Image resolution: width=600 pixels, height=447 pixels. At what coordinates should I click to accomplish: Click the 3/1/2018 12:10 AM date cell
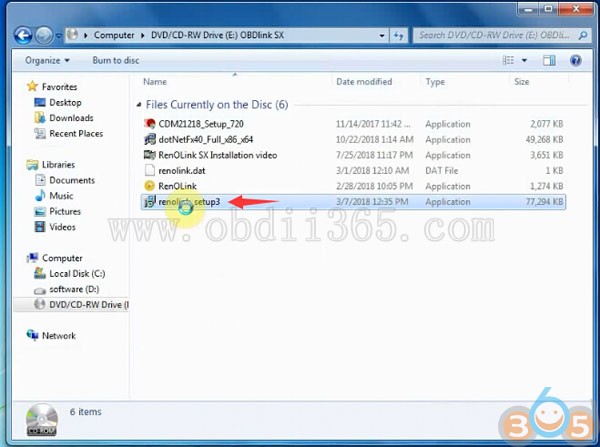point(372,170)
